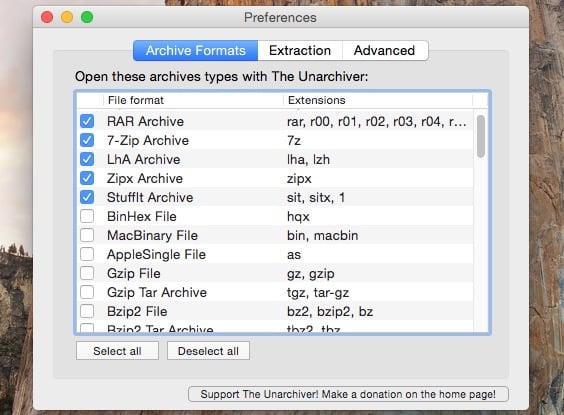Click the LhA Archive label
The height and width of the screenshot is (415, 564).
[x=144, y=160]
